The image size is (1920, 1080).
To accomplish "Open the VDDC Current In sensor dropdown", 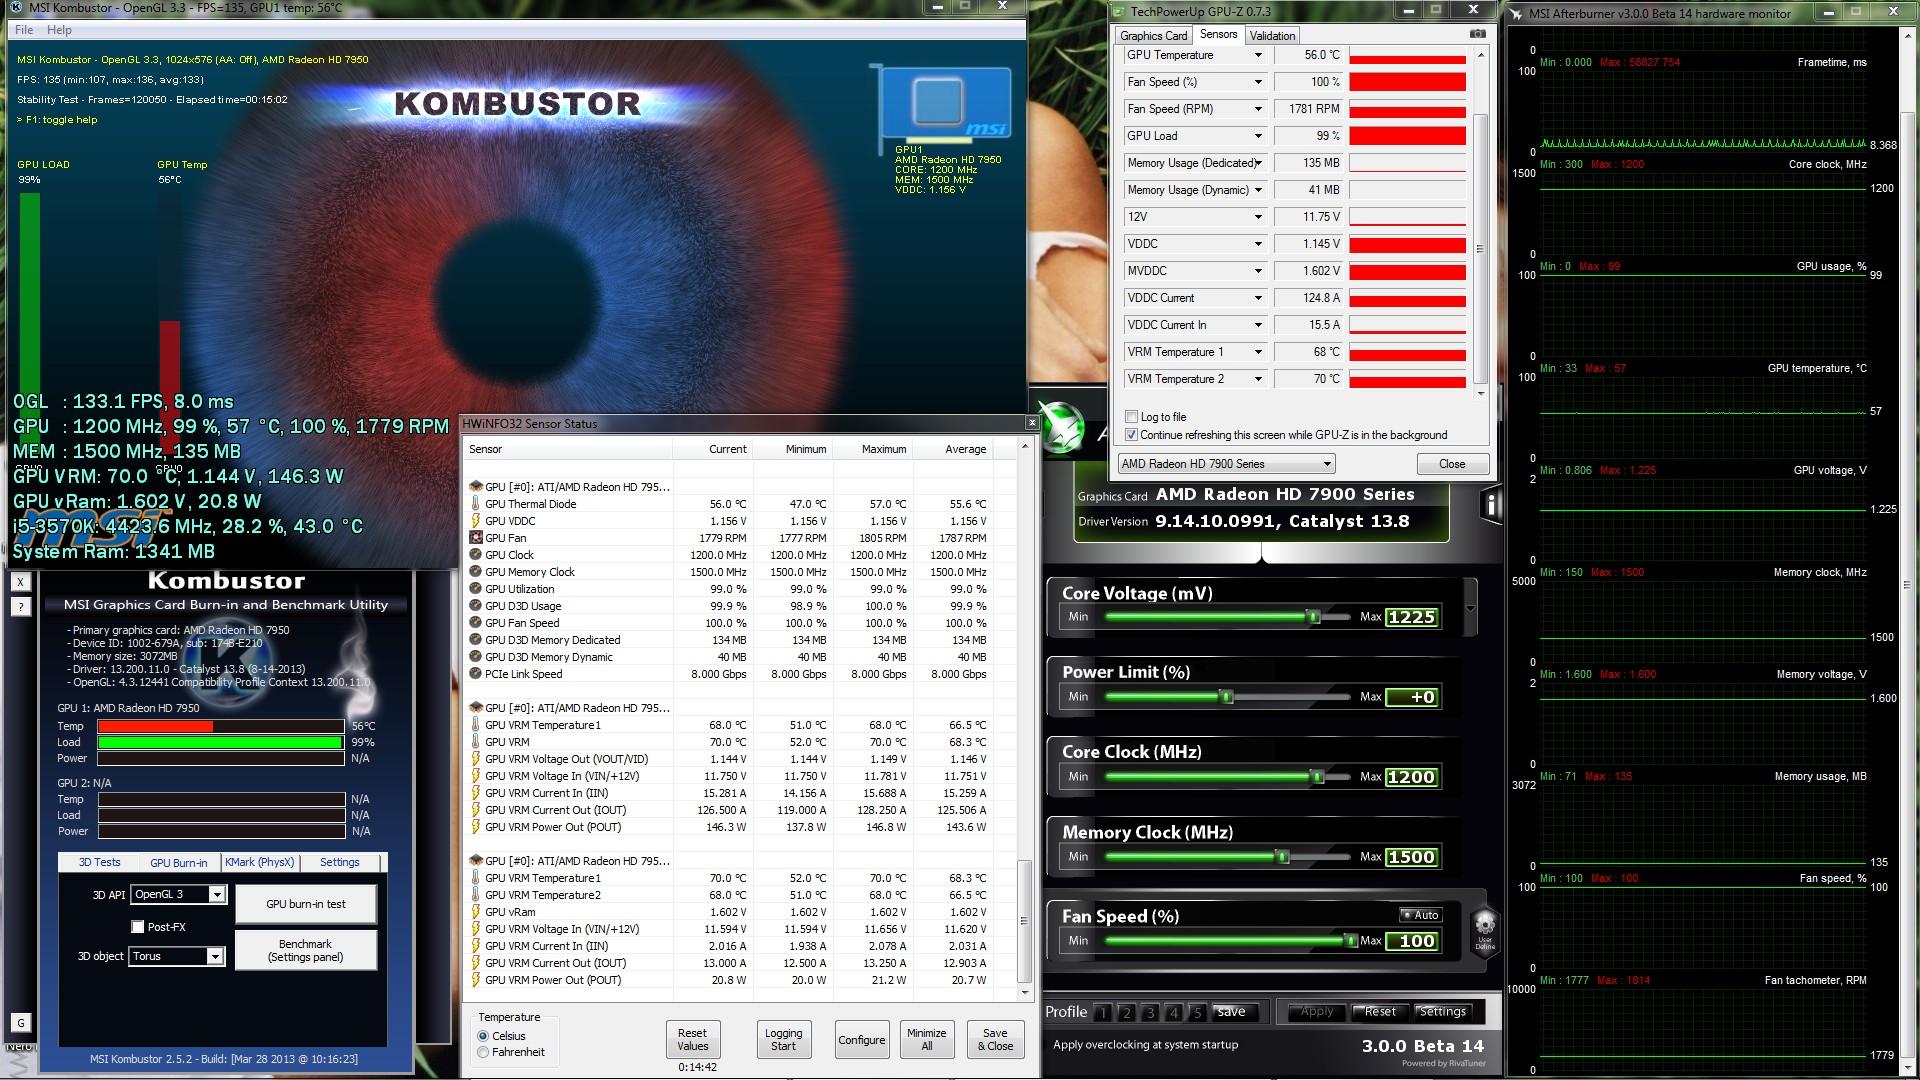I will pyautogui.click(x=1258, y=325).
